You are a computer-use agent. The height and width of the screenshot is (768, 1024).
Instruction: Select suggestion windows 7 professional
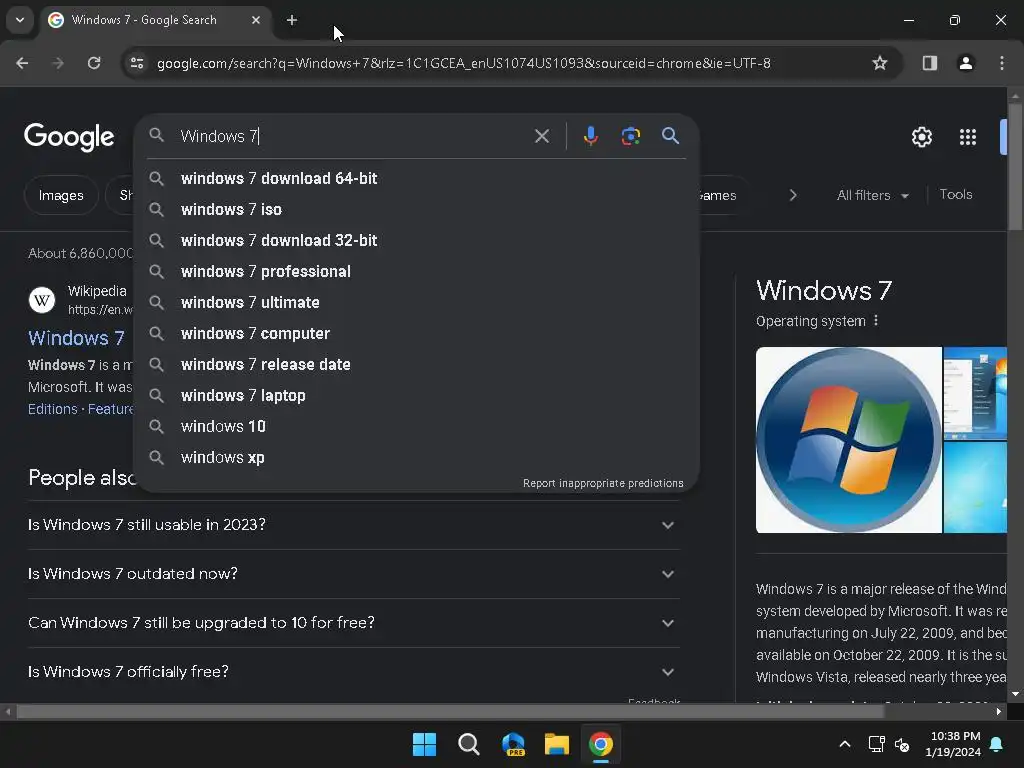[x=416, y=272]
